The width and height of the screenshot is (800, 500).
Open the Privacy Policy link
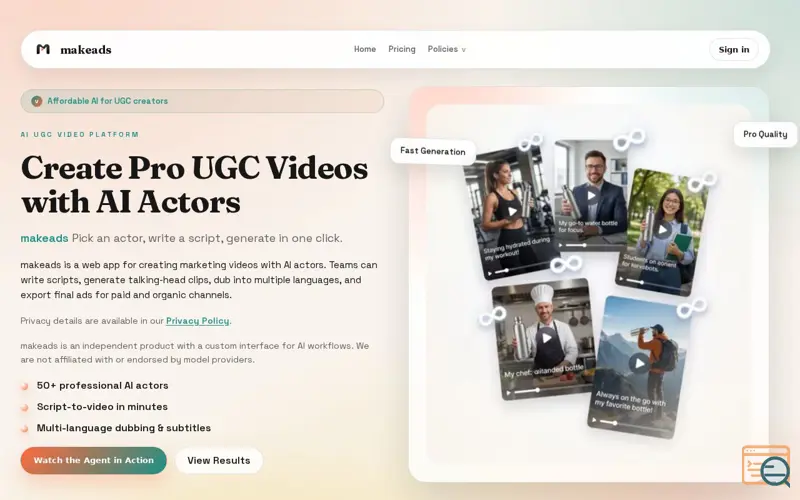pos(197,321)
